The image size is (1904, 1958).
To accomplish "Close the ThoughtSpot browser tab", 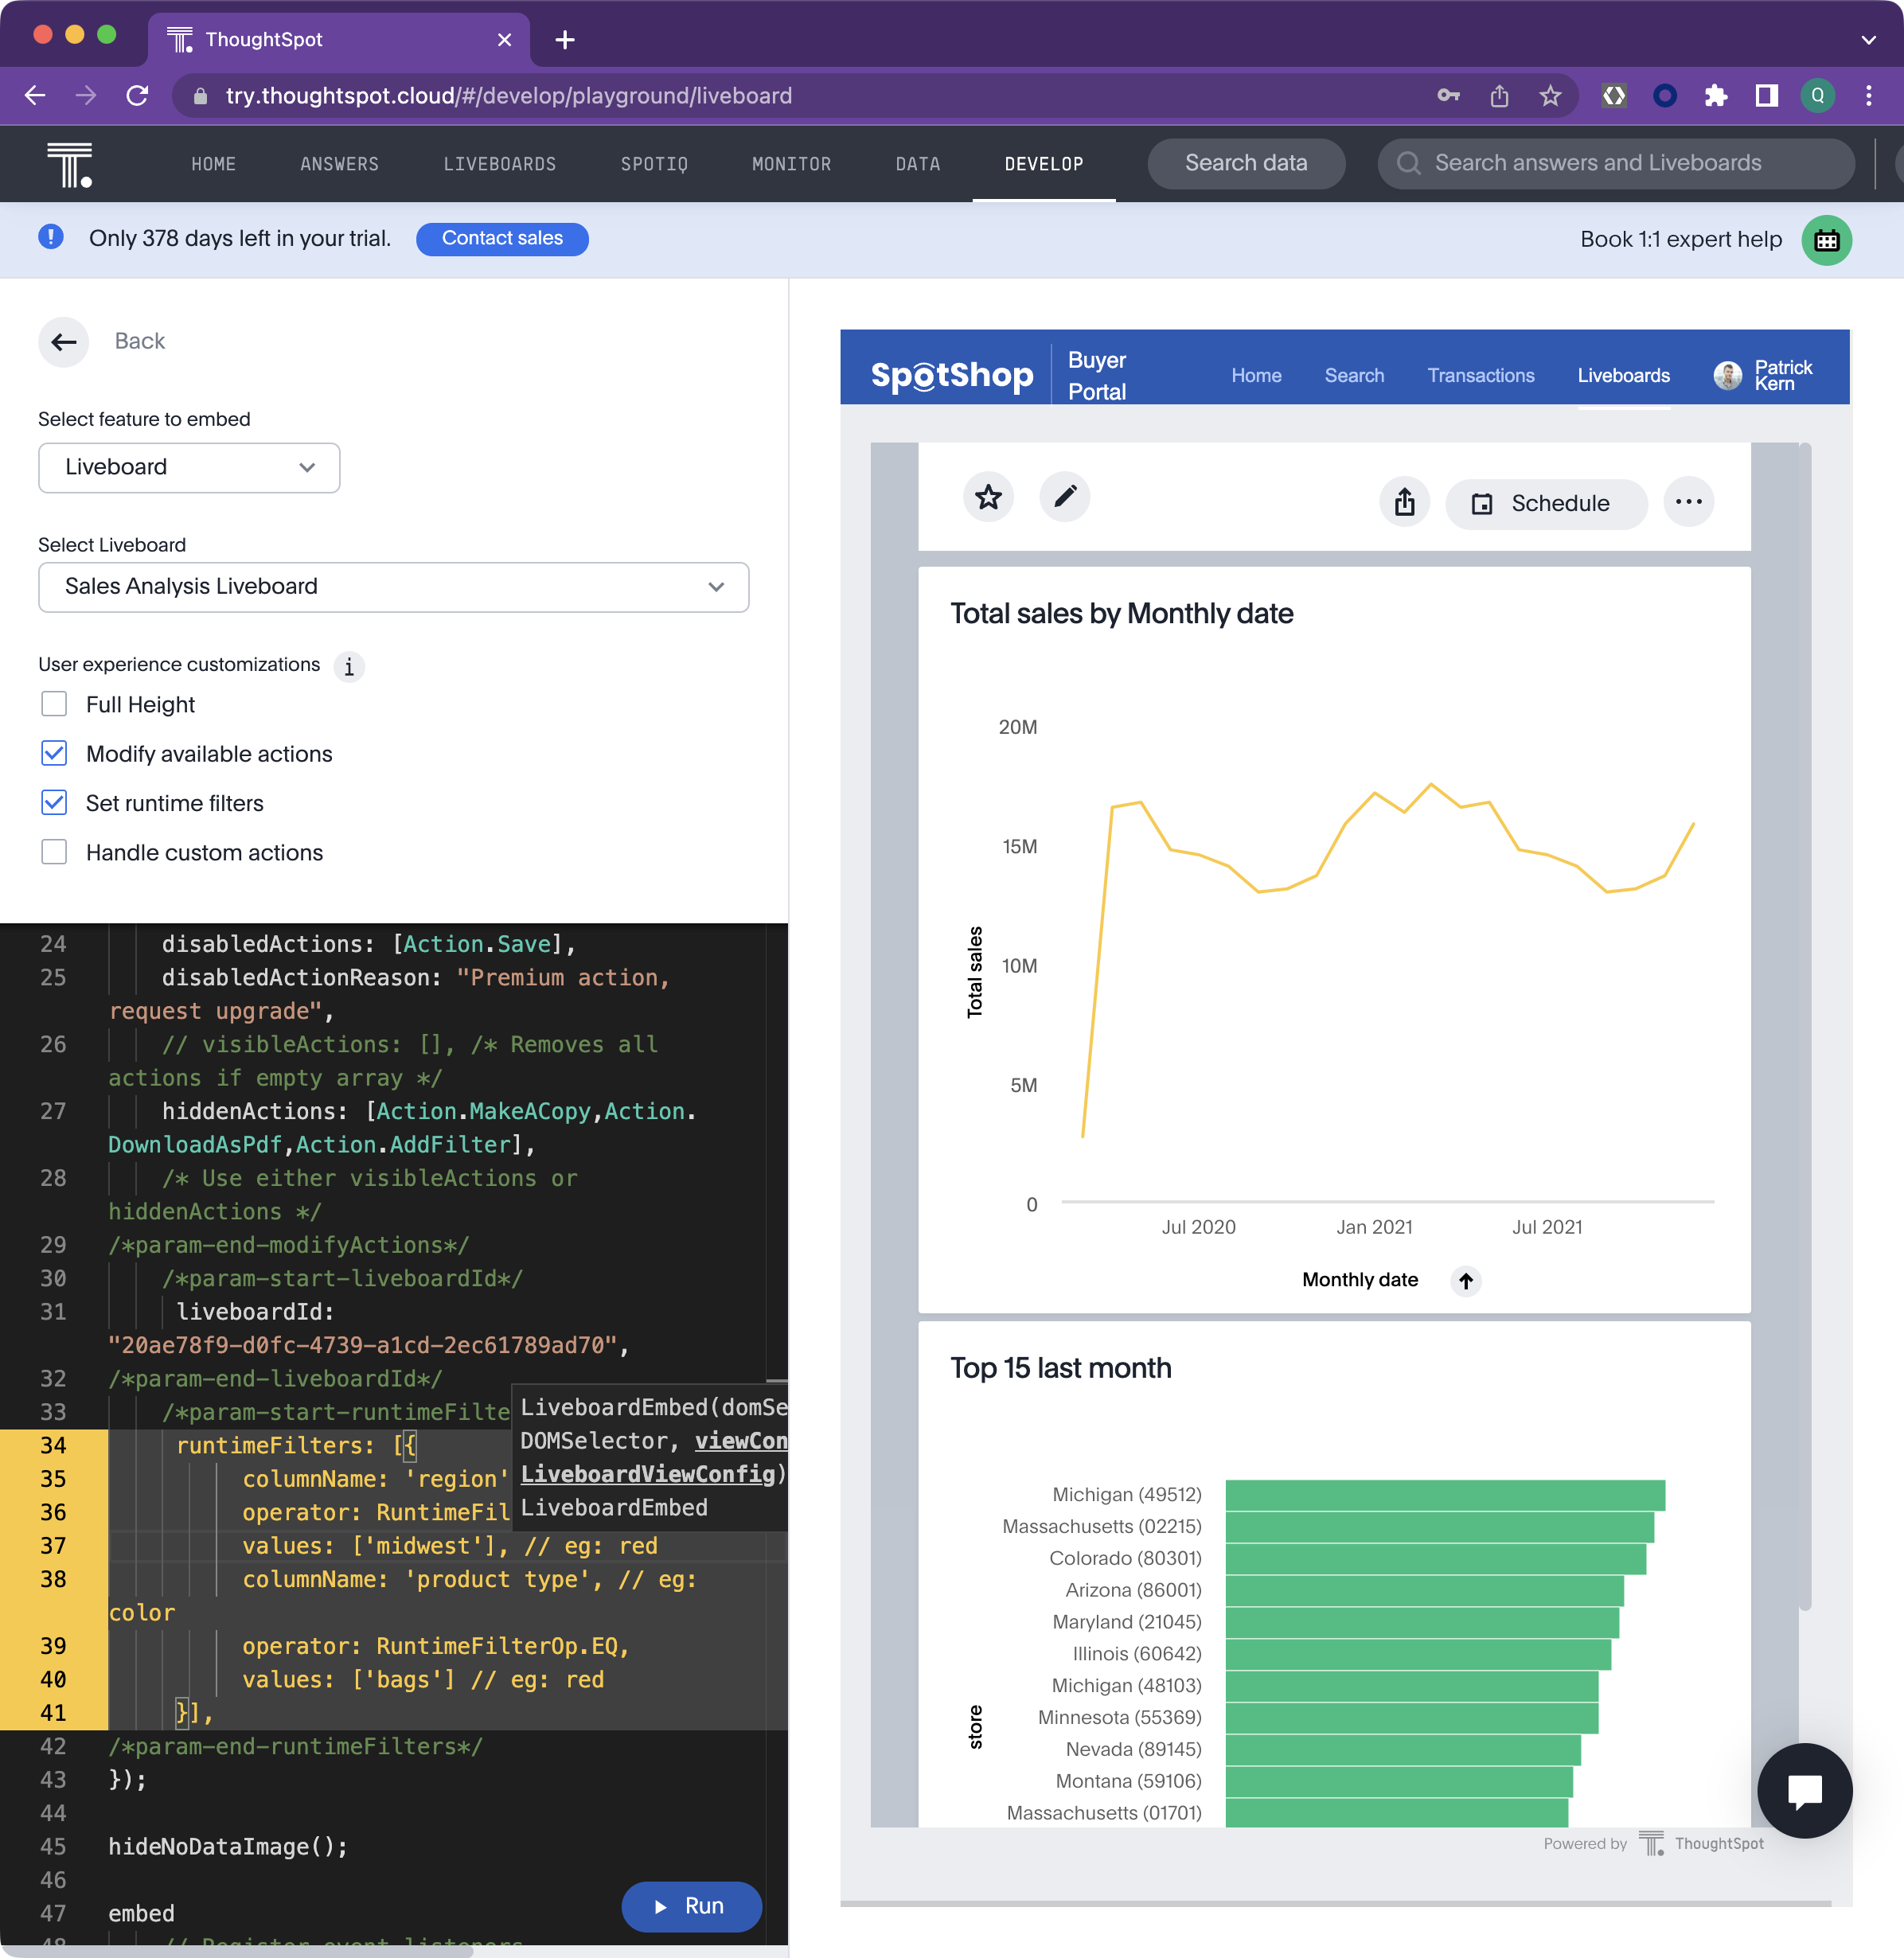I will 504,39.
